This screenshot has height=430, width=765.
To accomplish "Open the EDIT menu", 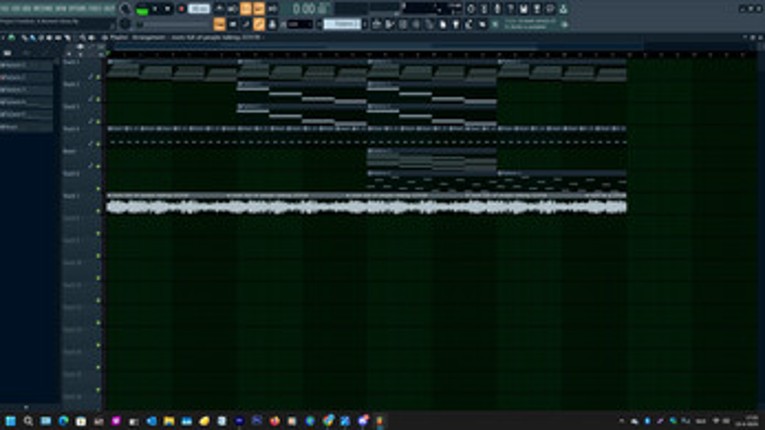I will [15, 8].
